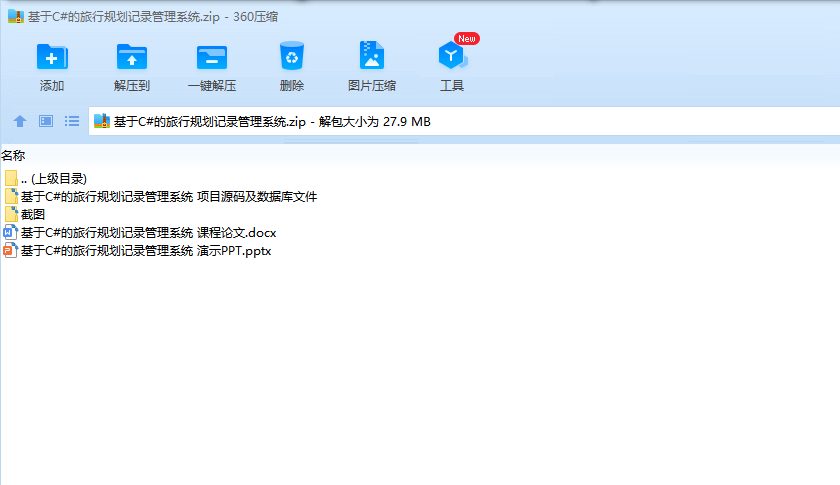Viewport: 840px width, 485px height.
Task: Click the Word icon beside 课程论文.docx
Action: pos(11,233)
